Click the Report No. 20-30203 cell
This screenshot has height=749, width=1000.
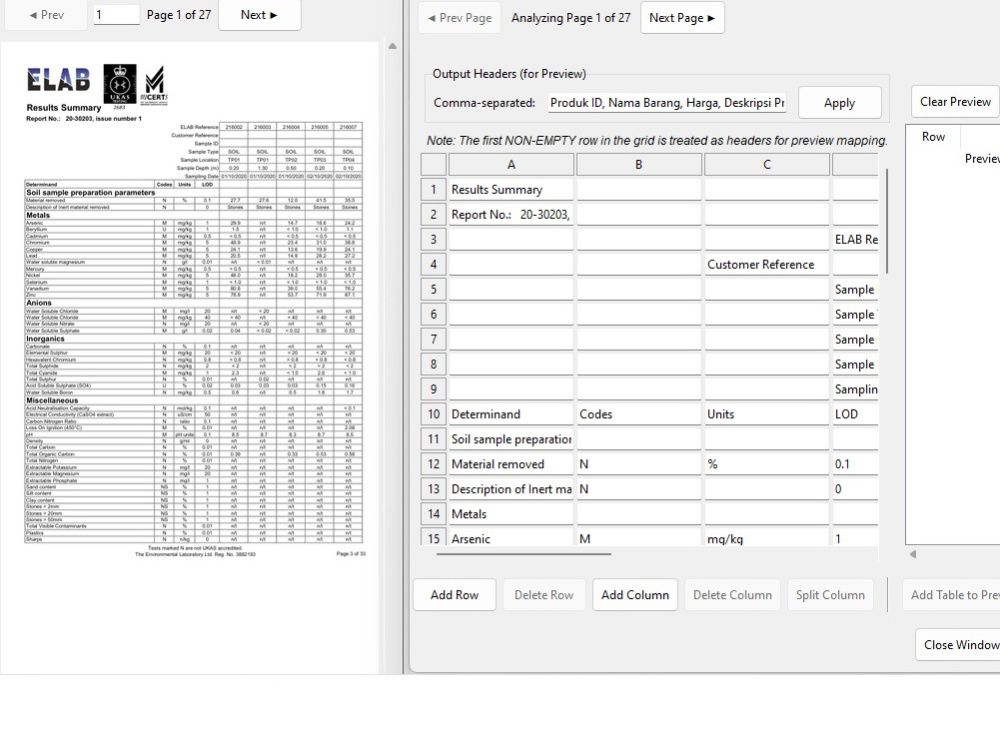pyautogui.click(x=511, y=214)
